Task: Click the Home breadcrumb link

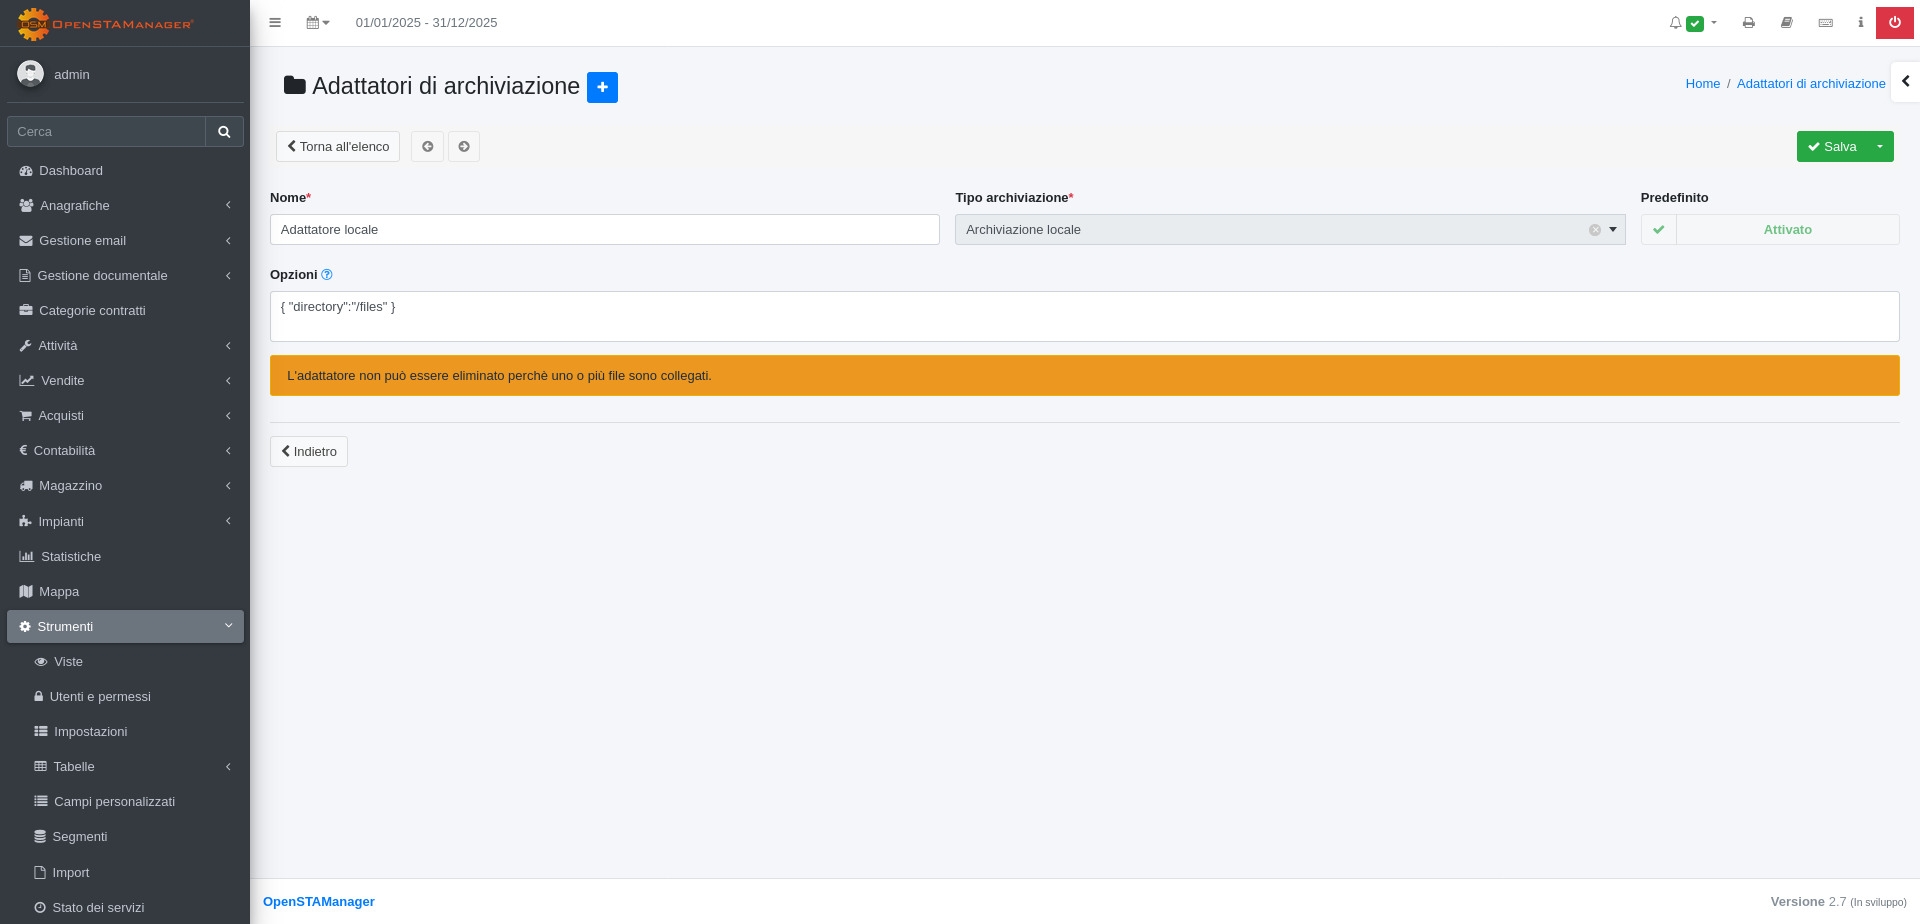Action: pos(1702,83)
